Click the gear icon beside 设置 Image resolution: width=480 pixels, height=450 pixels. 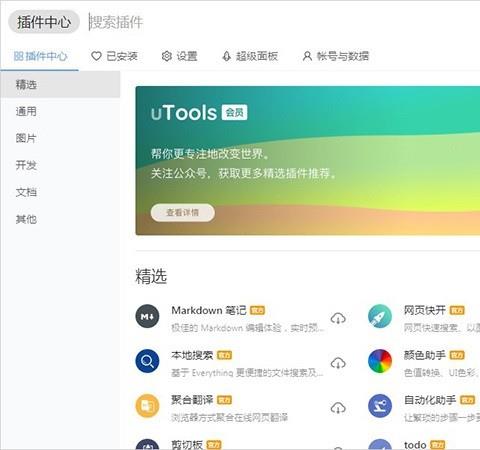pos(166,56)
